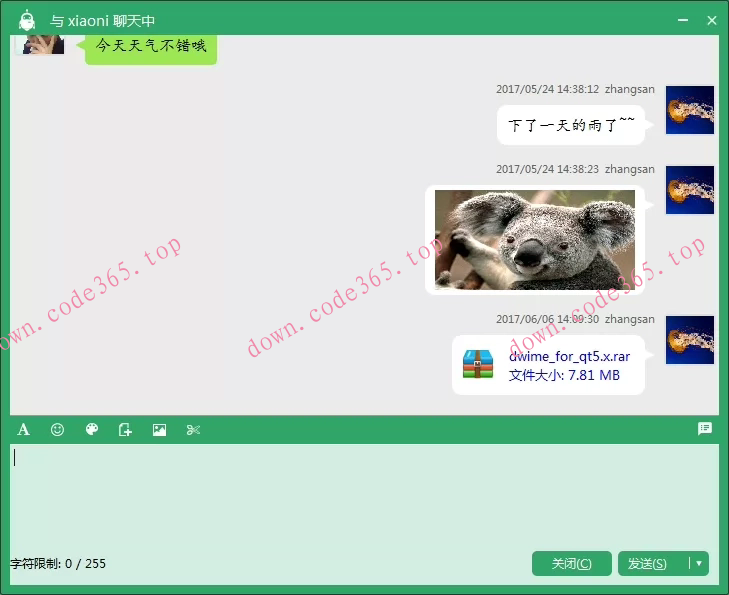Open the dwime_for_qt5.x.rar file link
This screenshot has width=729, height=595.
(x=569, y=356)
